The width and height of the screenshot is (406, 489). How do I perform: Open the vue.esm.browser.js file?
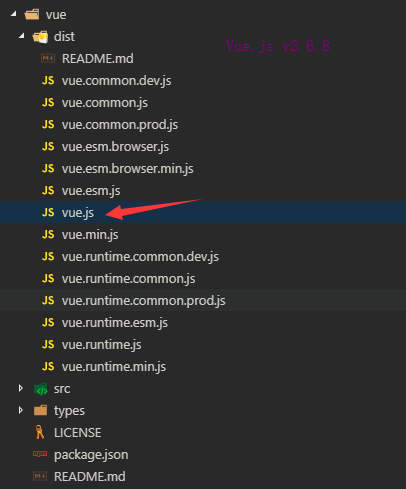point(115,147)
